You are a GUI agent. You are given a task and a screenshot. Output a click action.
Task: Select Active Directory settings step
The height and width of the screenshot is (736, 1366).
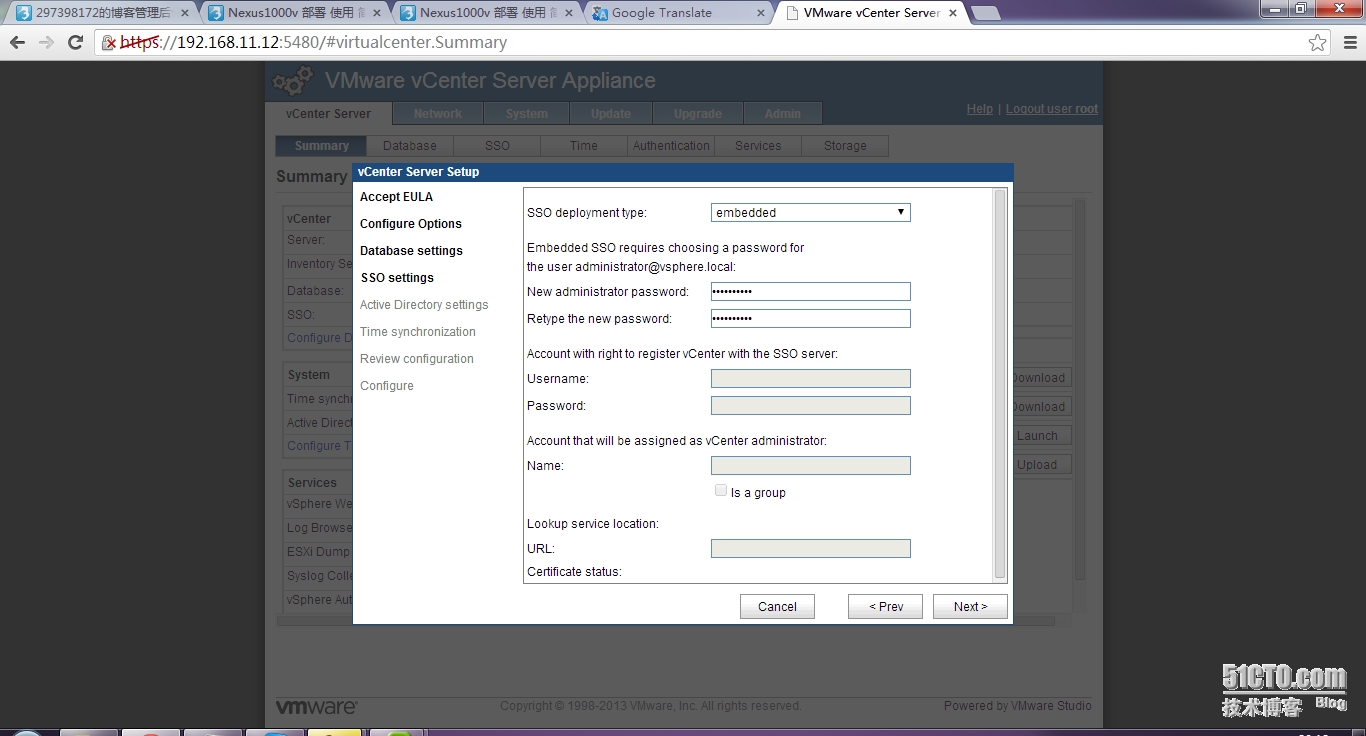tap(424, 305)
